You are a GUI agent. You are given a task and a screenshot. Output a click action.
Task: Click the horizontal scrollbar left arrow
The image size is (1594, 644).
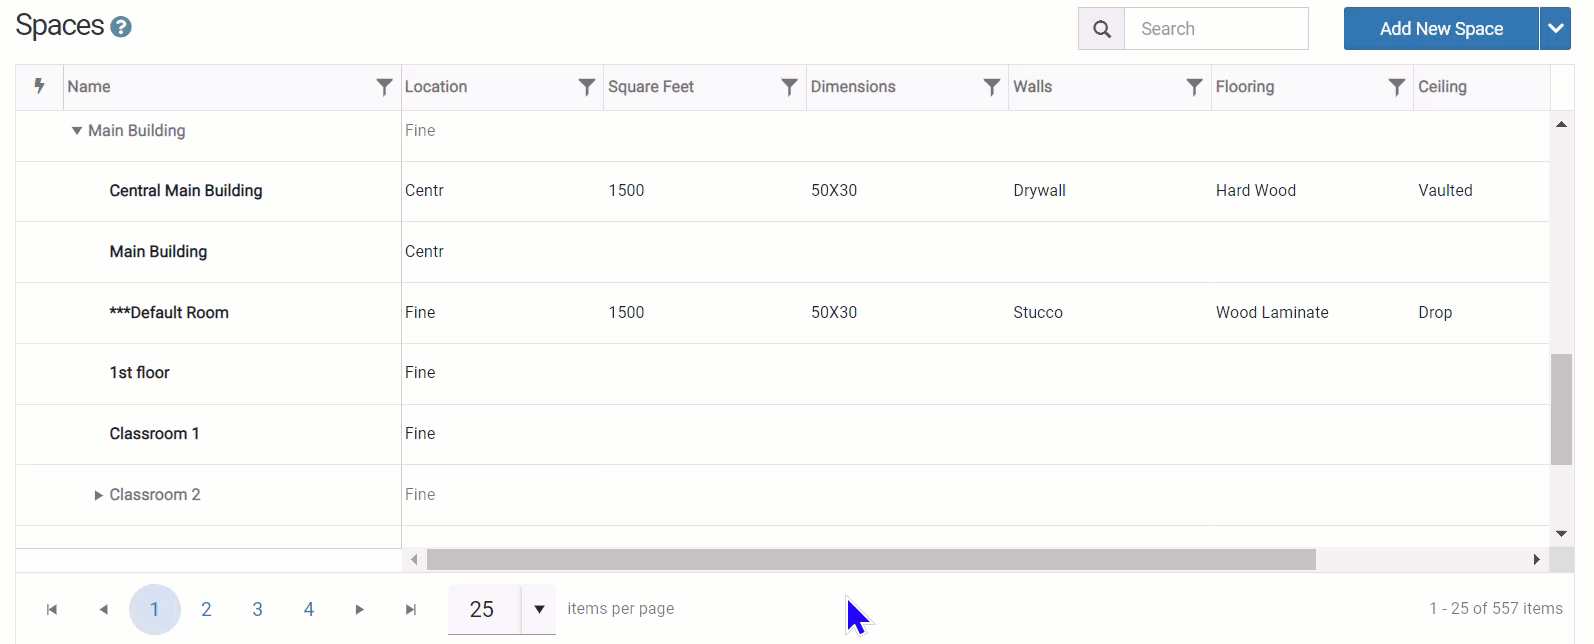click(x=414, y=560)
